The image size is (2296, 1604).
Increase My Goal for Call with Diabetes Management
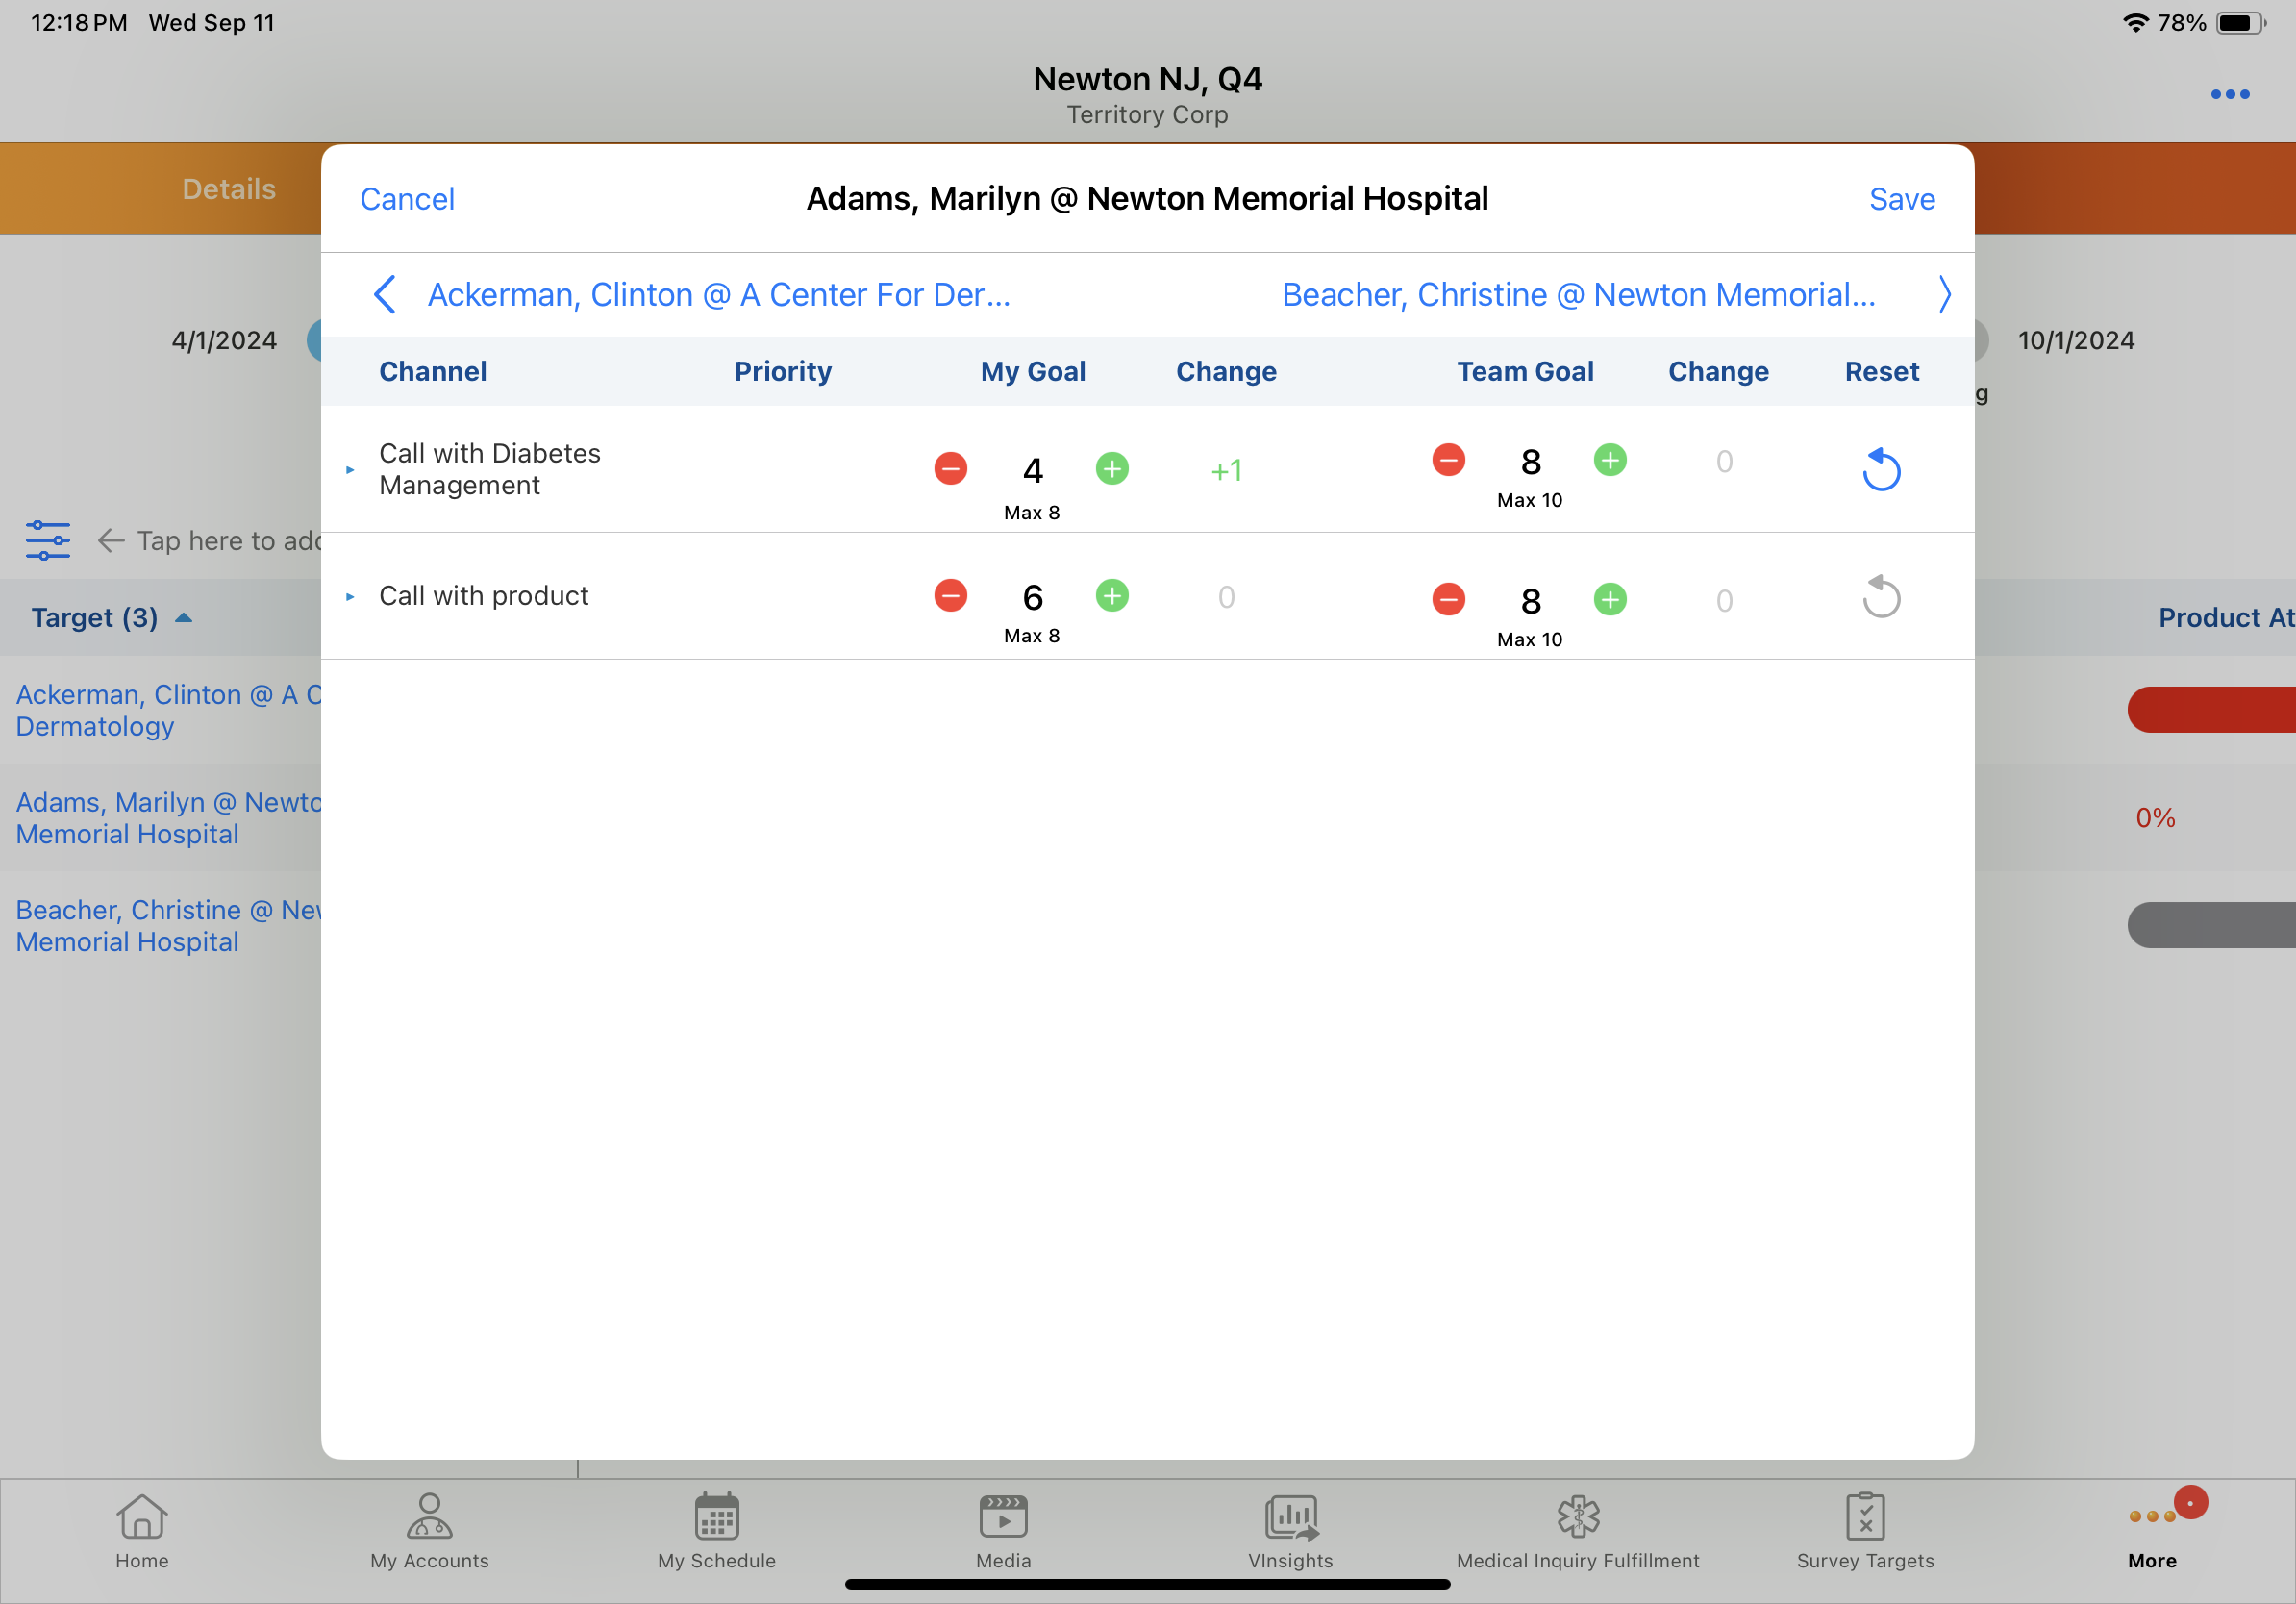tap(1112, 468)
